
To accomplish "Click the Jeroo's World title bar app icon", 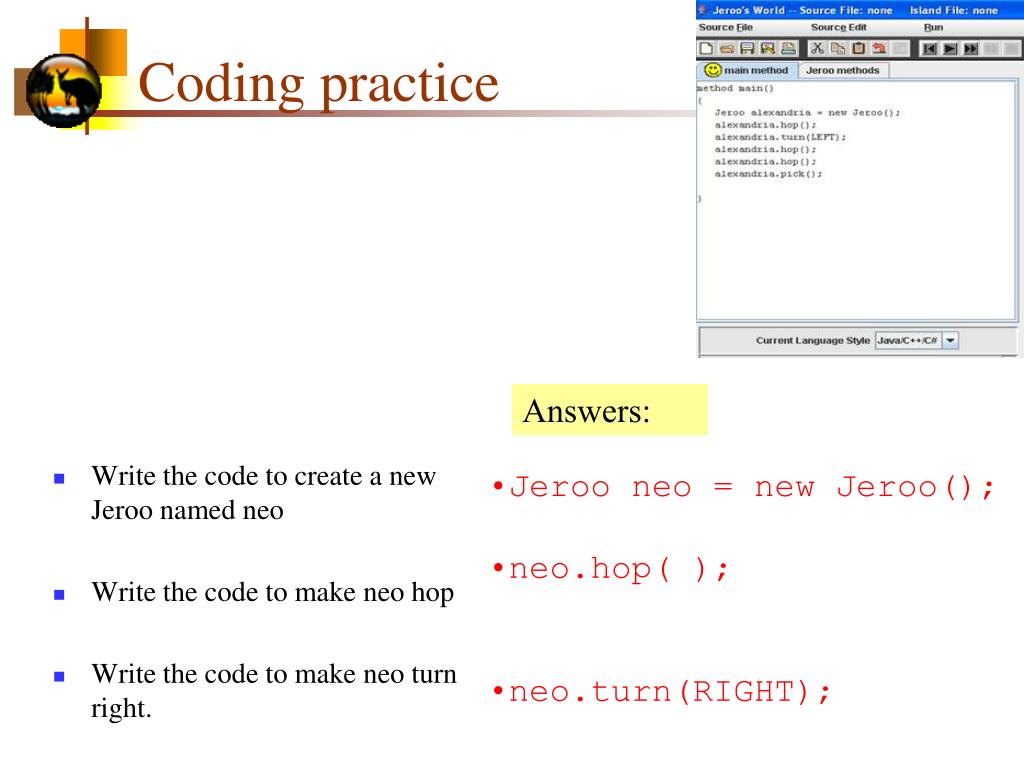I will click(703, 10).
